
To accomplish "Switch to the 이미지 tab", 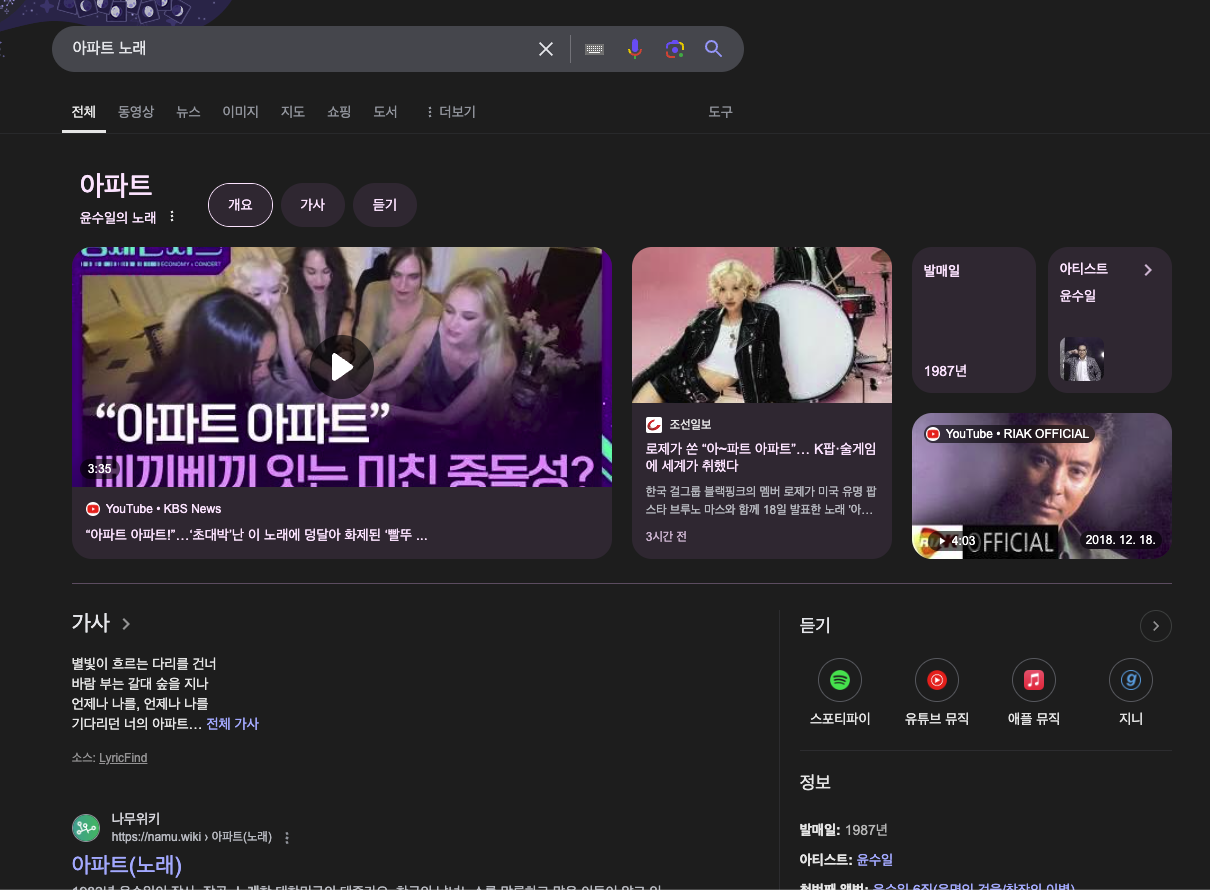I will coord(240,112).
